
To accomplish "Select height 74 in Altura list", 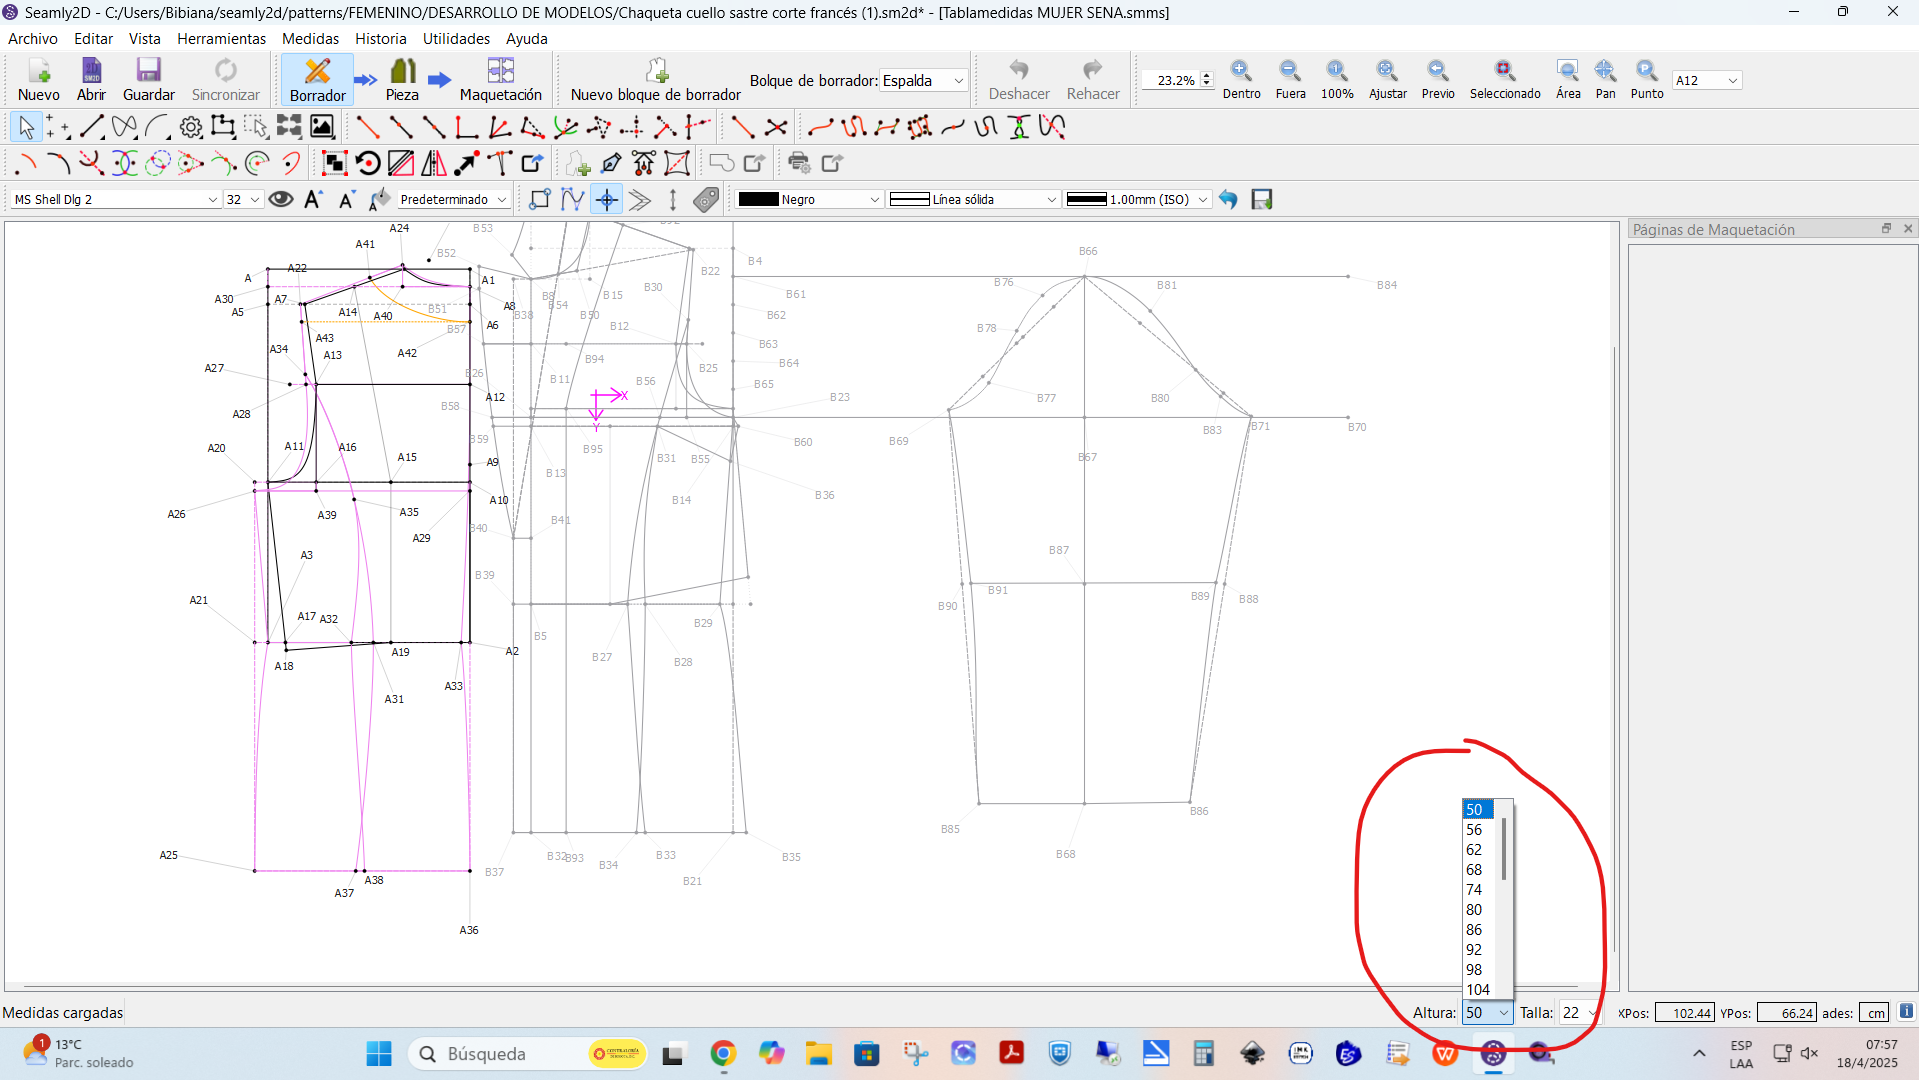I will point(1481,889).
